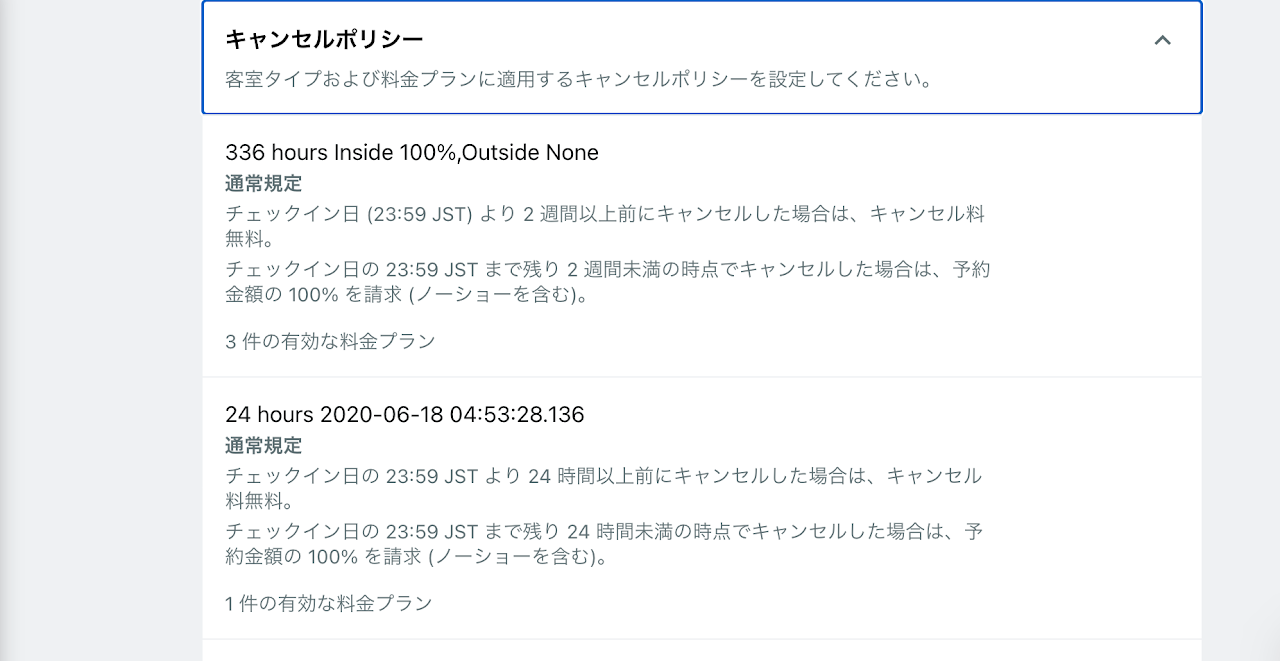
Task: Click the (ノーショーを含む) text in the 336 hours policy
Action: click(505, 296)
